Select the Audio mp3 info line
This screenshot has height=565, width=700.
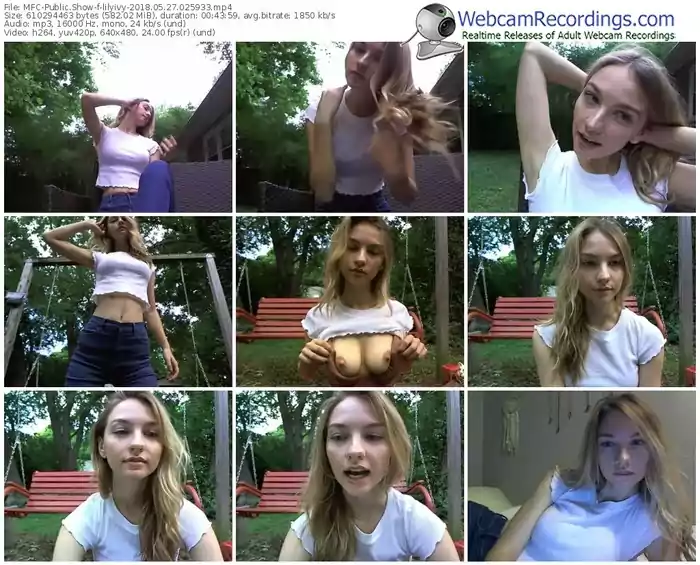(95, 24)
